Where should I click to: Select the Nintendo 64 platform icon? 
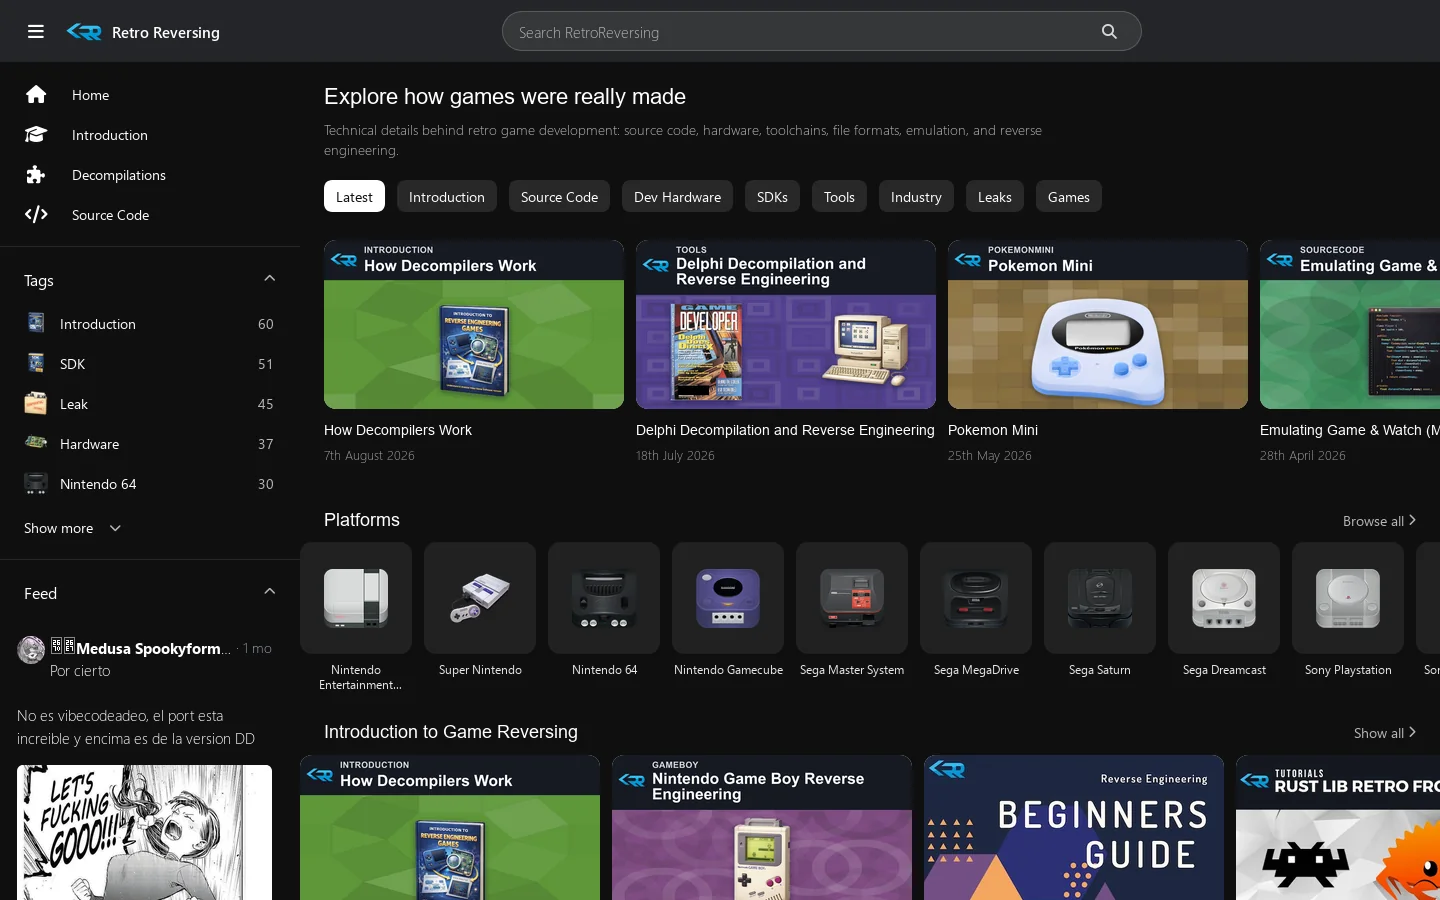pos(604,598)
